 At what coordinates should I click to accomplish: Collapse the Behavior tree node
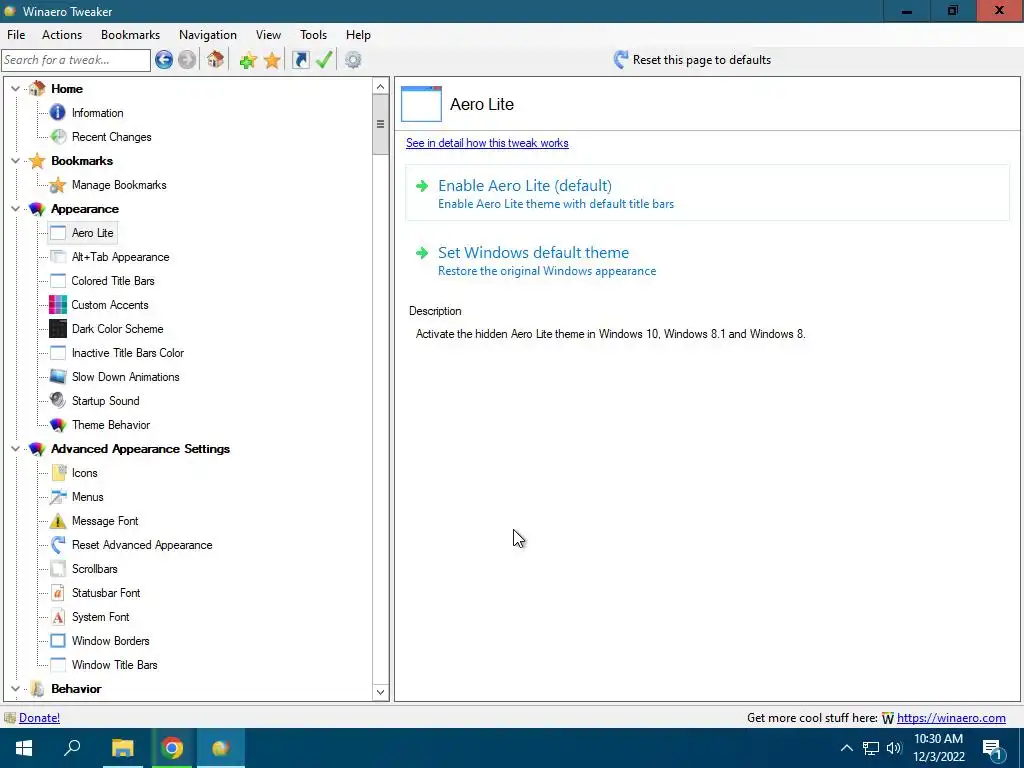point(16,688)
